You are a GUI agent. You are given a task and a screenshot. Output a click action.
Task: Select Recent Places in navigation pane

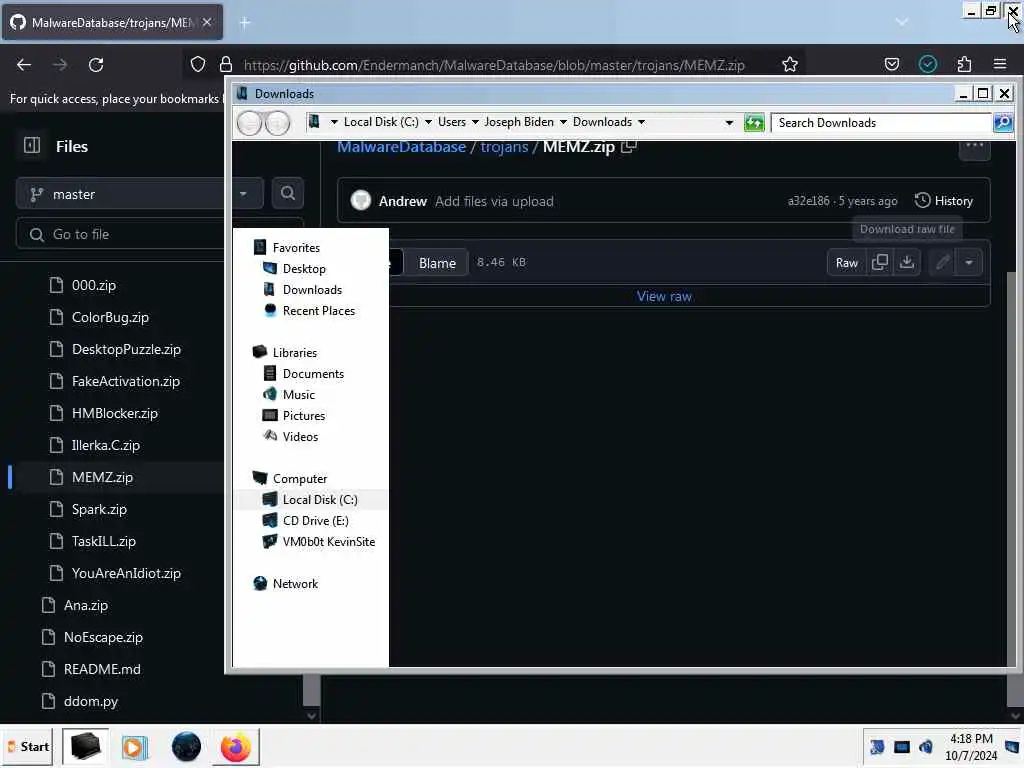point(319,310)
